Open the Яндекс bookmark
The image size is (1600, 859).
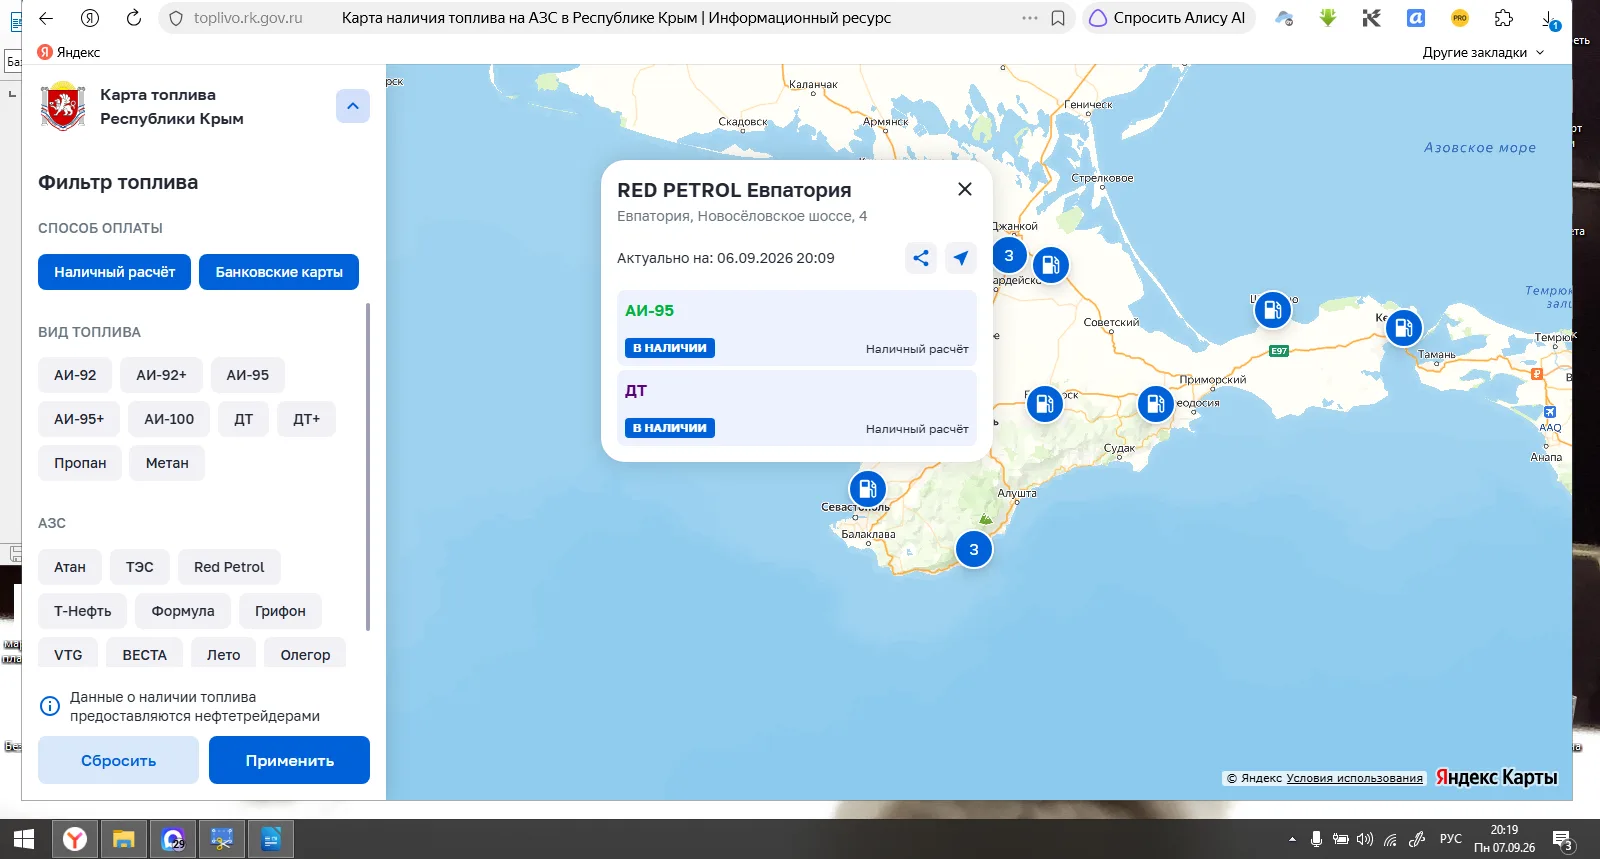tap(69, 52)
